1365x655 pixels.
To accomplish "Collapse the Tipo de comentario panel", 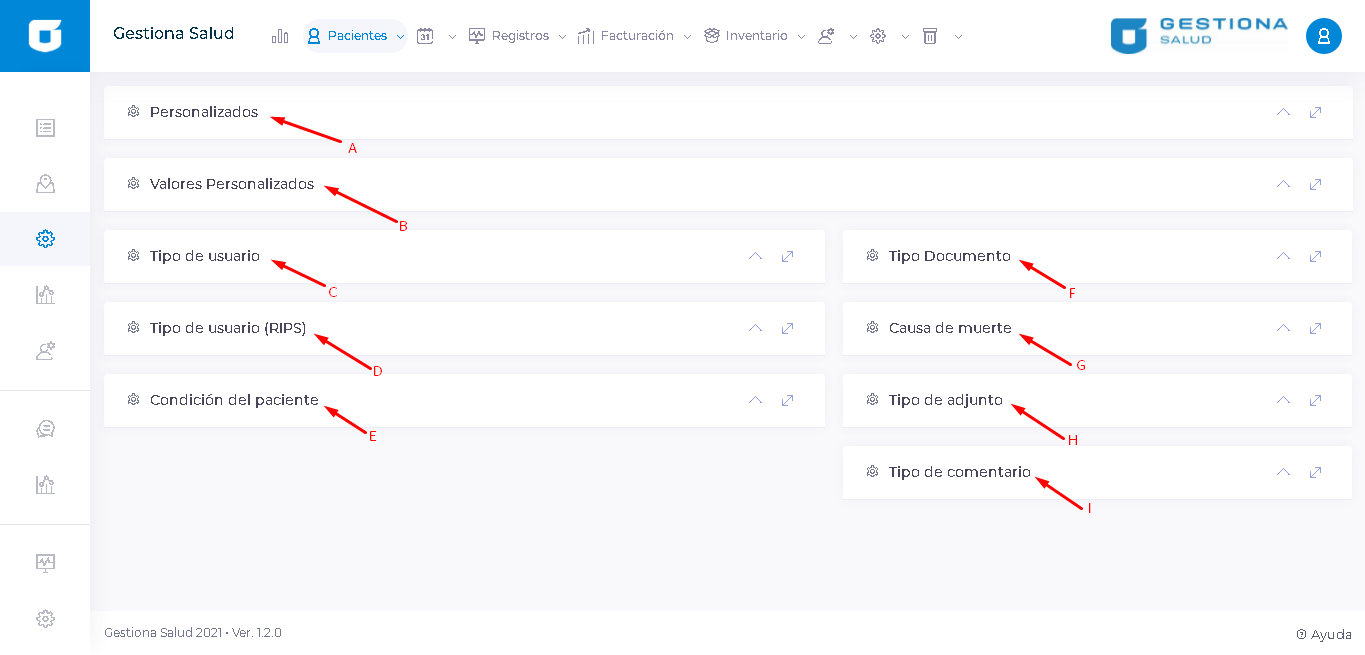I will coord(1283,472).
